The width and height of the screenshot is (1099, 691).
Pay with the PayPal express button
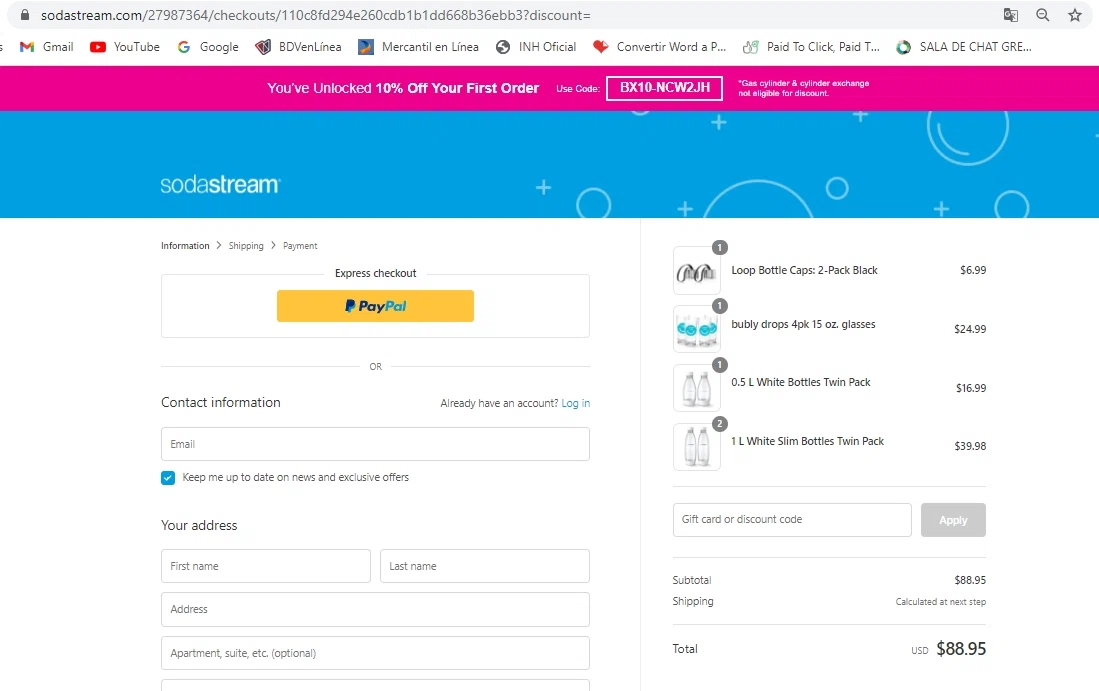(375, 306)
